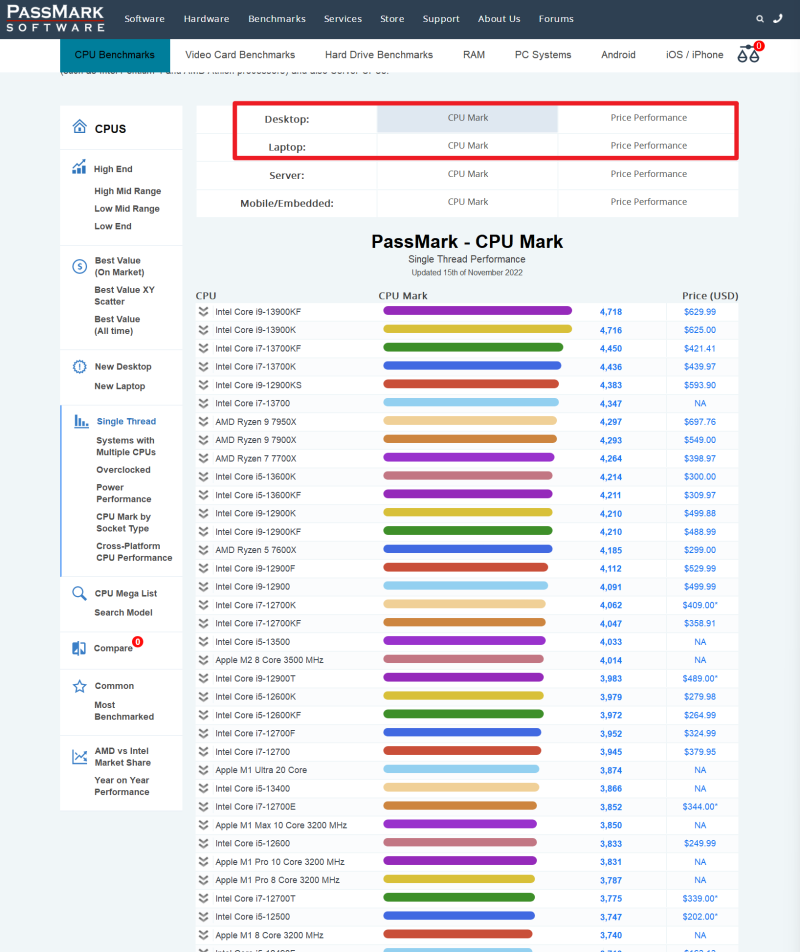Expand the AMD Ryzen 5 7600X row chevron

point(203,550)
